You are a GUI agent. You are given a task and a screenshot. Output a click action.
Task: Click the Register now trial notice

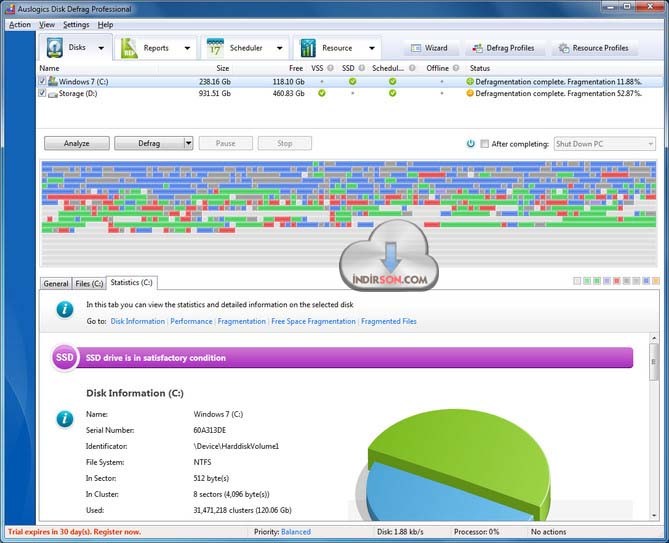coord(75,531)
